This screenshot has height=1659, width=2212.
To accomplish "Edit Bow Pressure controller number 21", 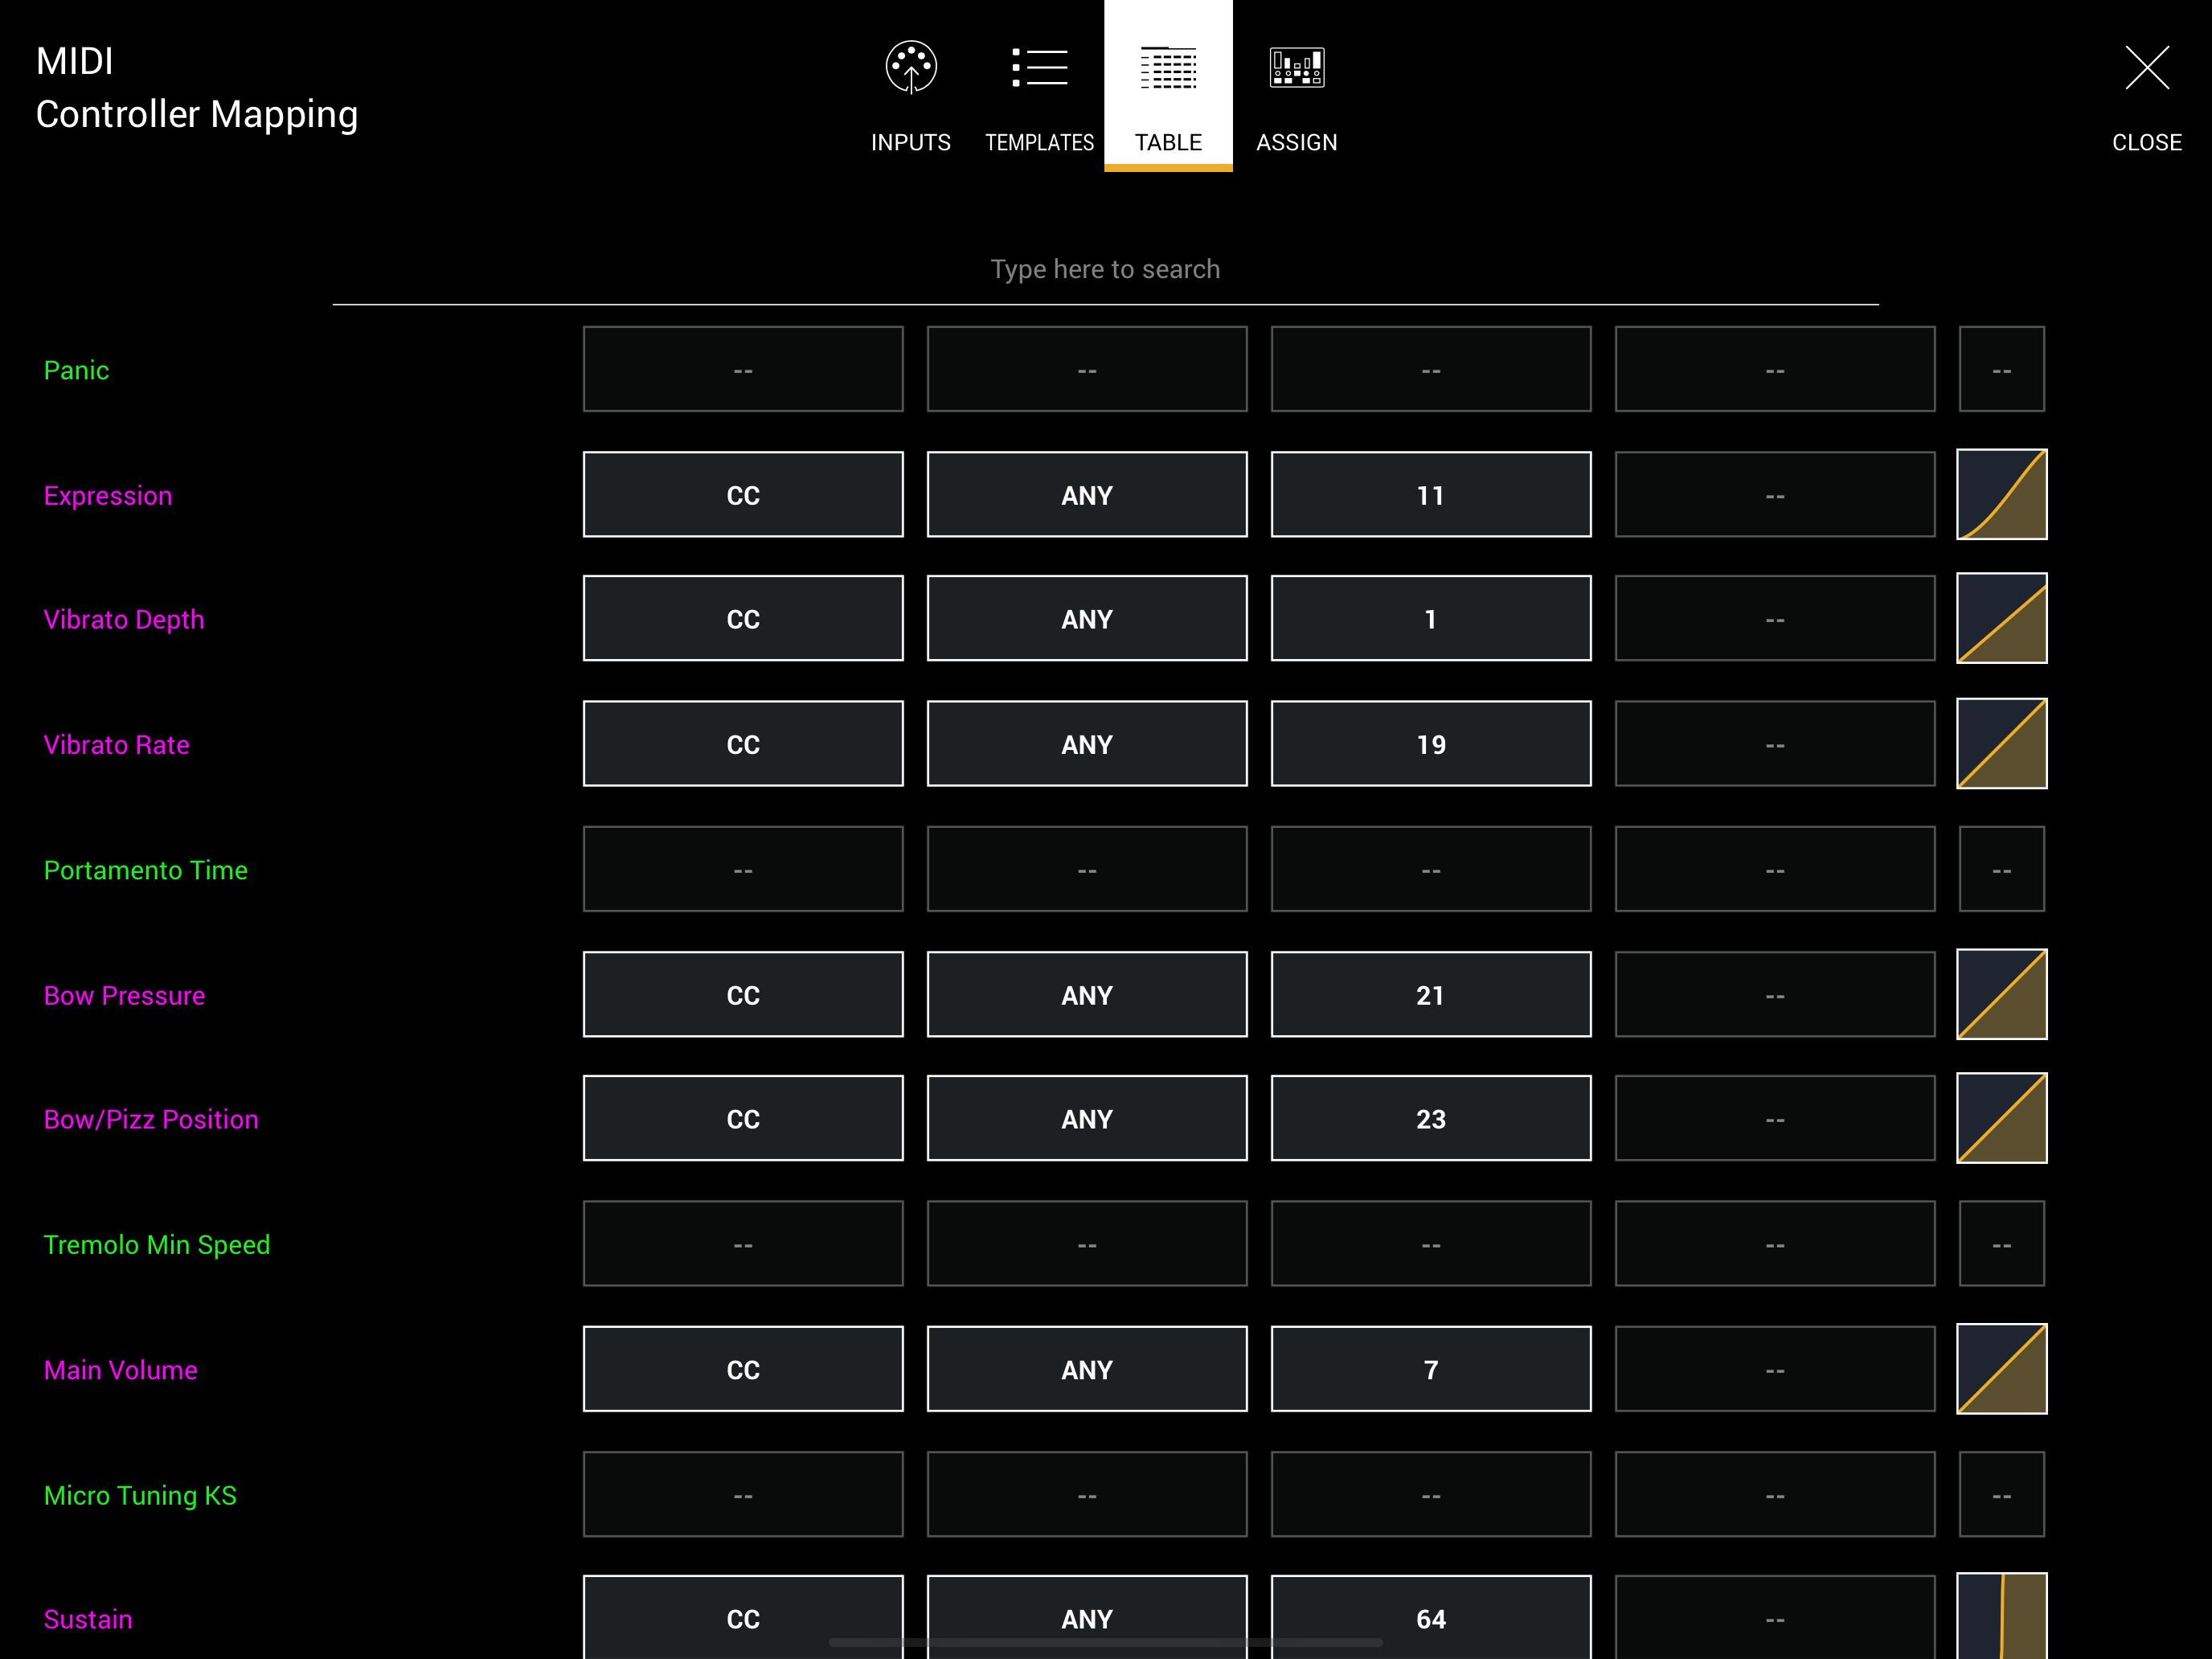I will point(1431,994).
